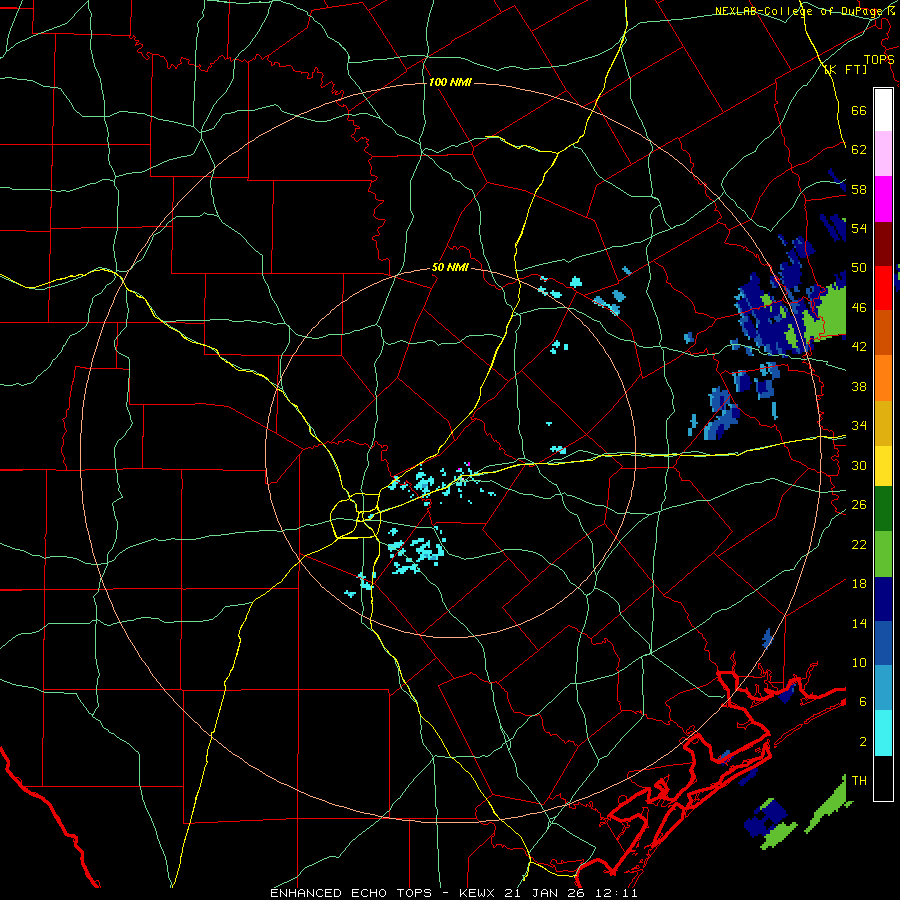This screenshot has width=900, height=900.
Task: Click the 100 NMI range ring label
Action: (450, 82)
